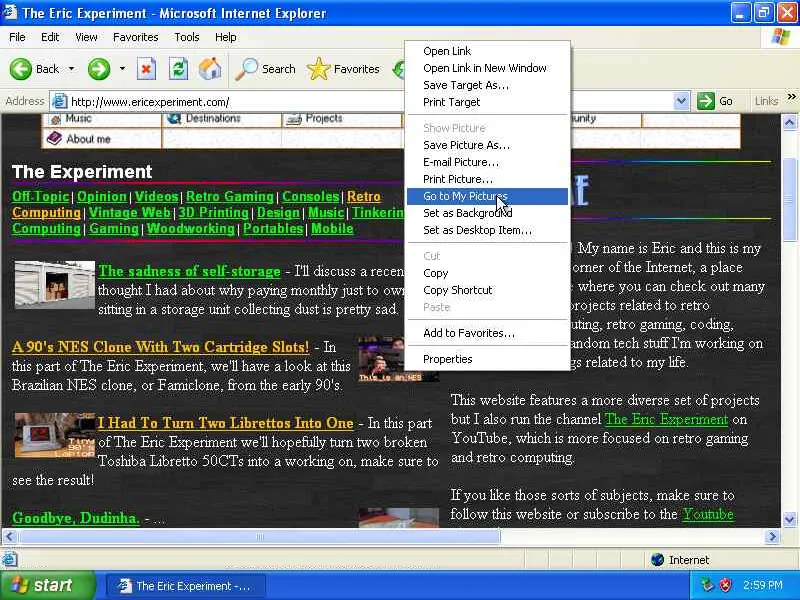Open the Edit menu

(x=50, y=37)
